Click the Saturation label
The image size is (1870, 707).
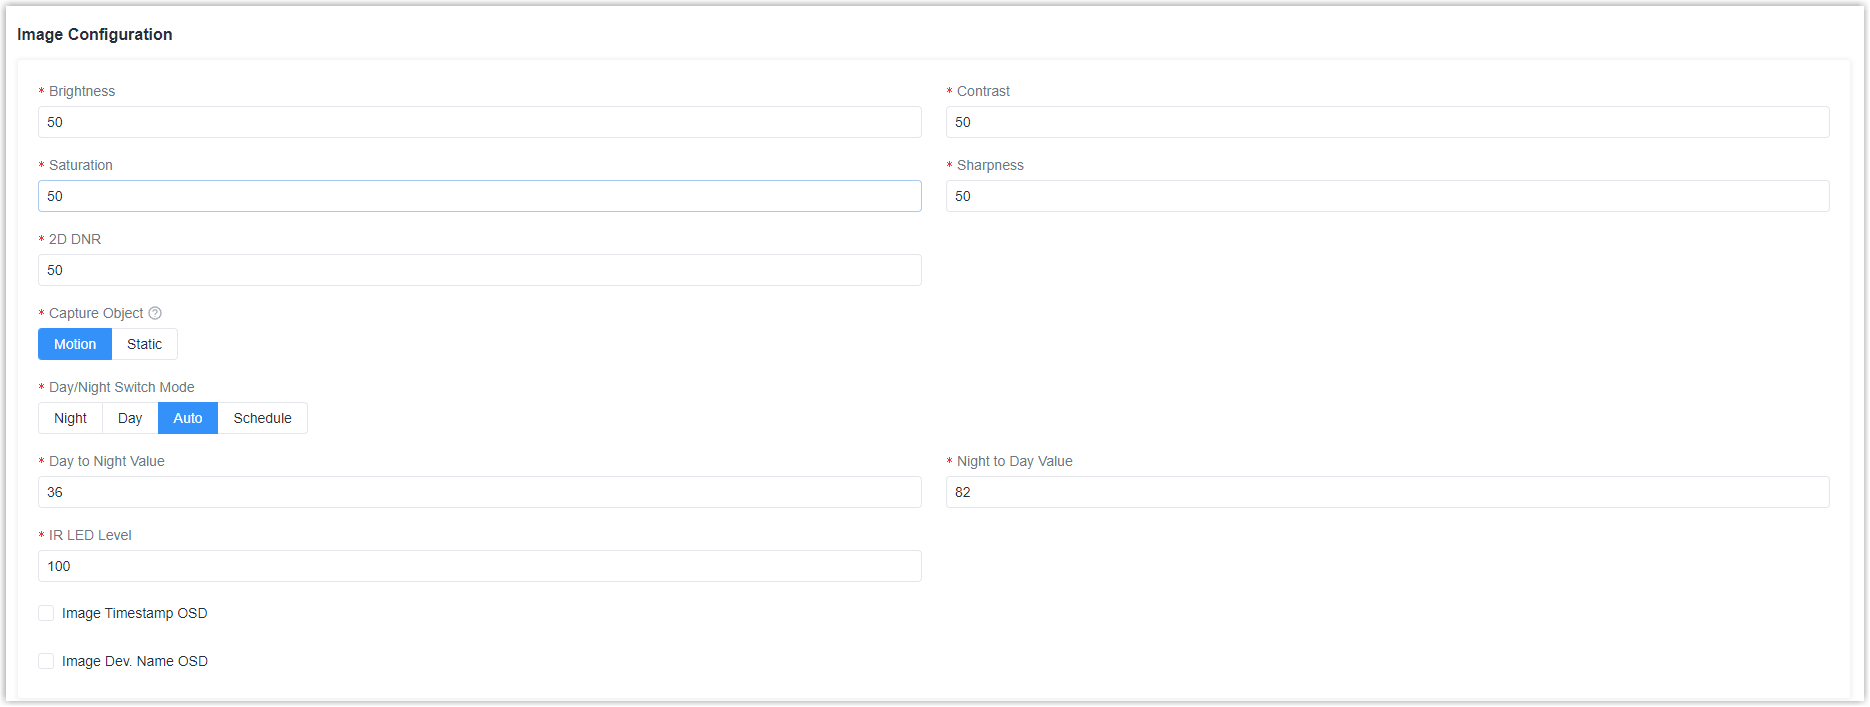(81, 165)
